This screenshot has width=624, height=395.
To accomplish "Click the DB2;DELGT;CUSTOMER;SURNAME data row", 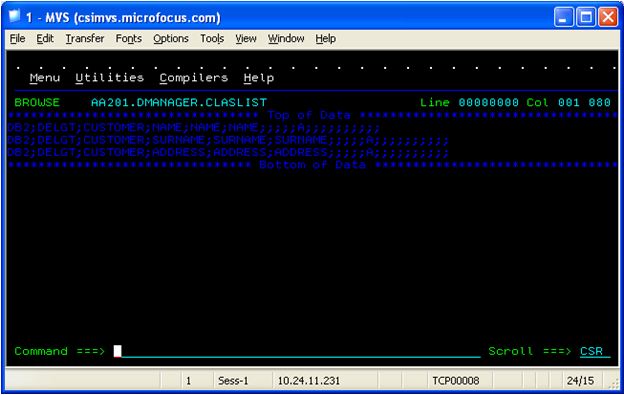I will pyautogui.click(x=228, y=140).
